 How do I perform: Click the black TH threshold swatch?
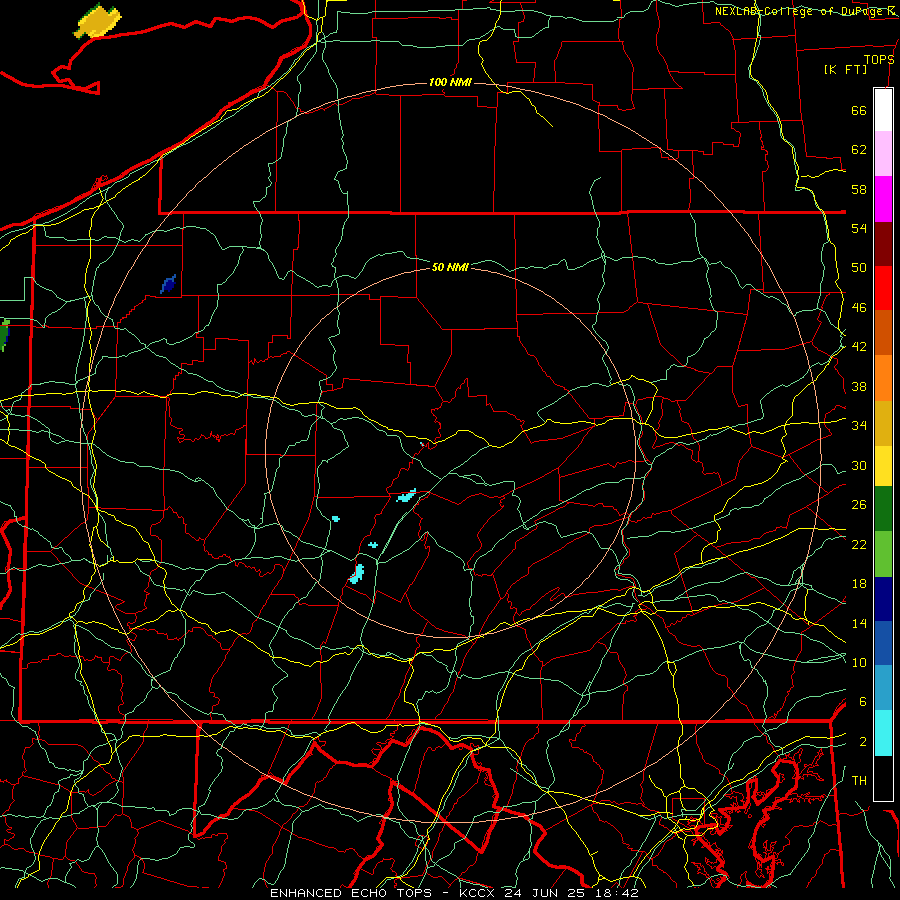[x=883, y=778]
